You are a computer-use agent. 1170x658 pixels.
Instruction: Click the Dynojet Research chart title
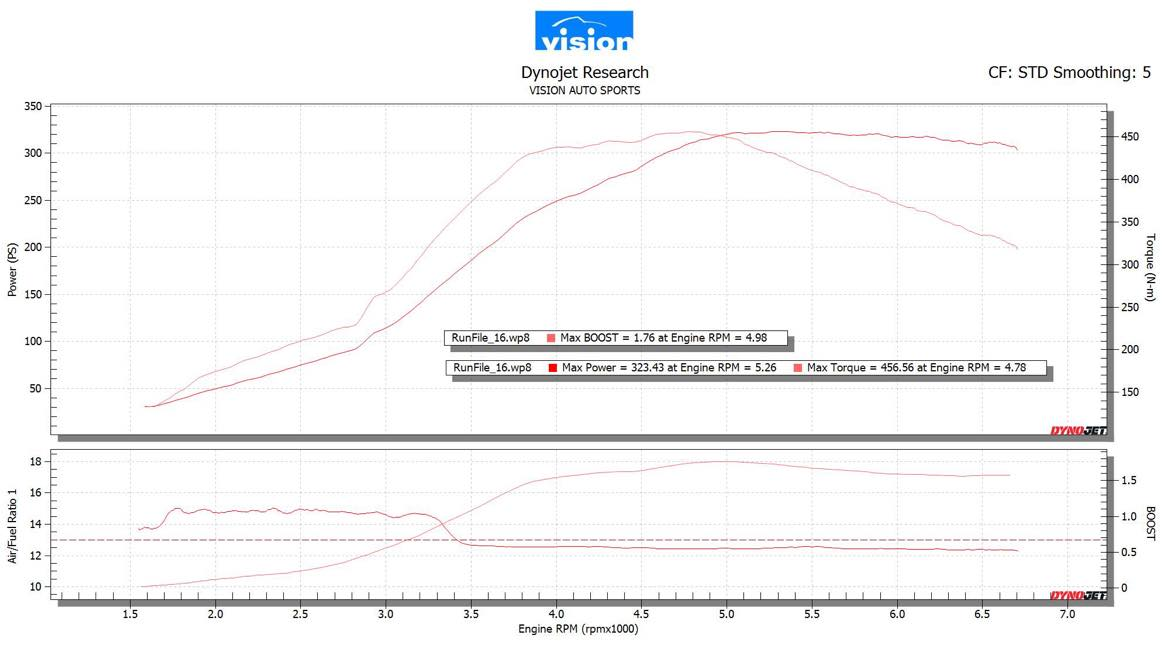584,72
